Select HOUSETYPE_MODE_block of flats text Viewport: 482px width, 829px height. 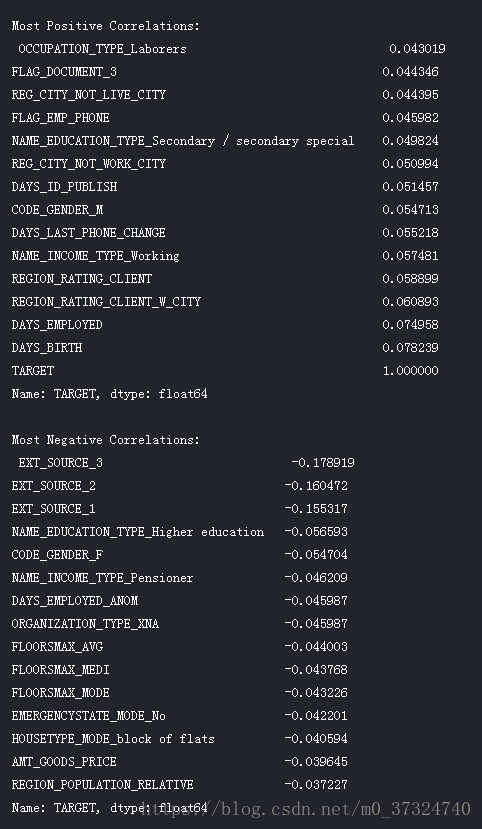[113, 739]
